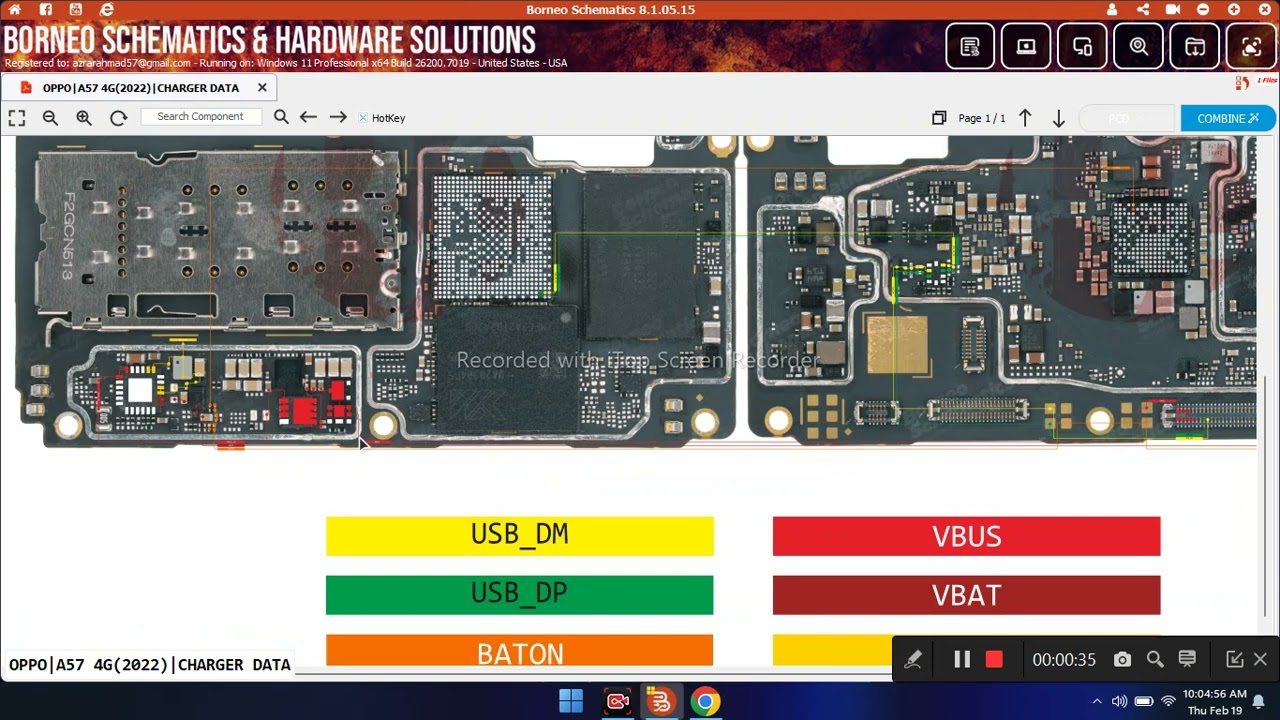Select the red VBUS legend swatch
Image resolution: width=1280 pixels, height=720 pixels.
point(967,536)
